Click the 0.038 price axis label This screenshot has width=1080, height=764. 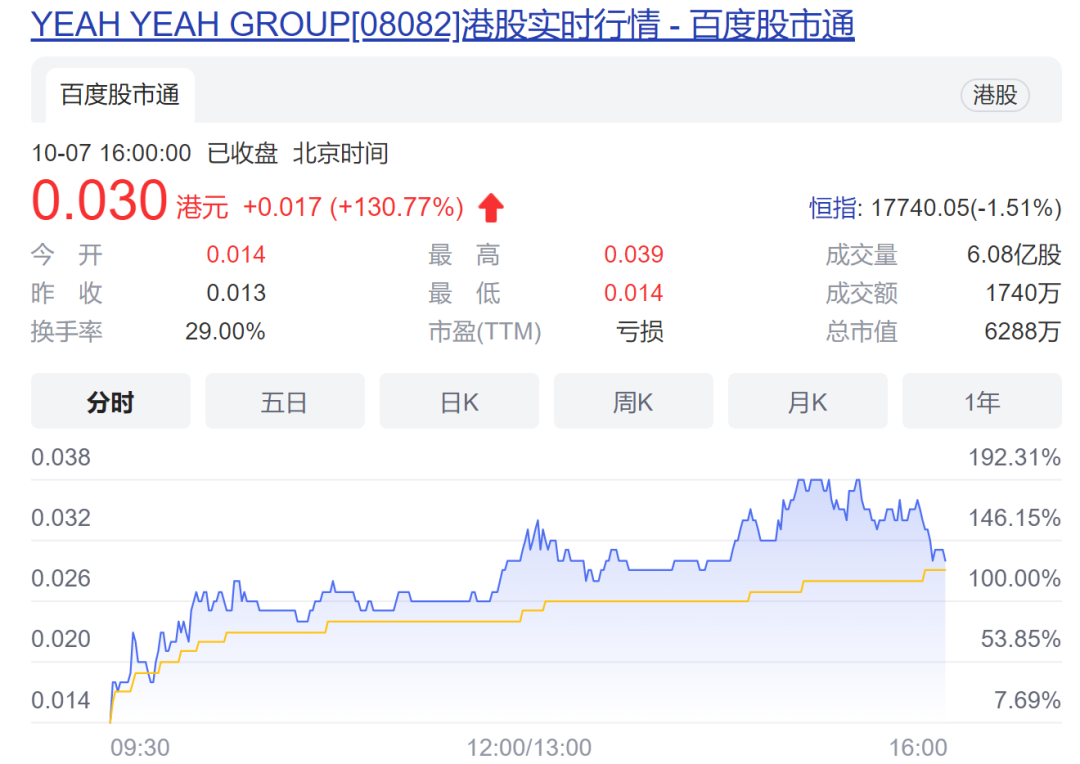click(x=61, y=457)
